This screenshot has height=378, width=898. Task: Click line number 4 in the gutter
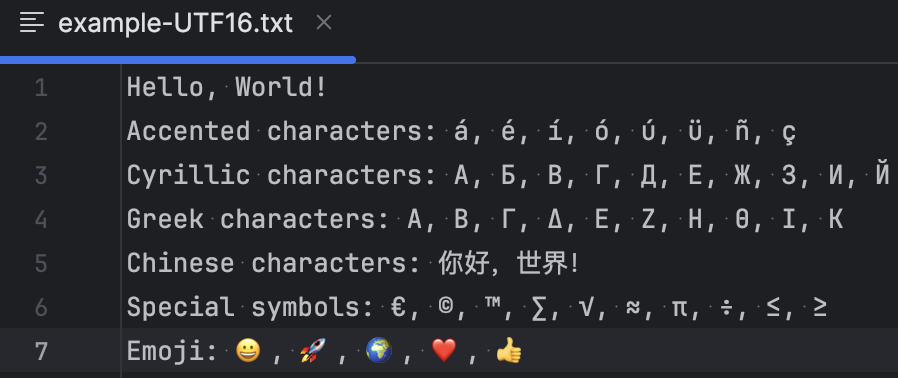(x=41, y=220)
